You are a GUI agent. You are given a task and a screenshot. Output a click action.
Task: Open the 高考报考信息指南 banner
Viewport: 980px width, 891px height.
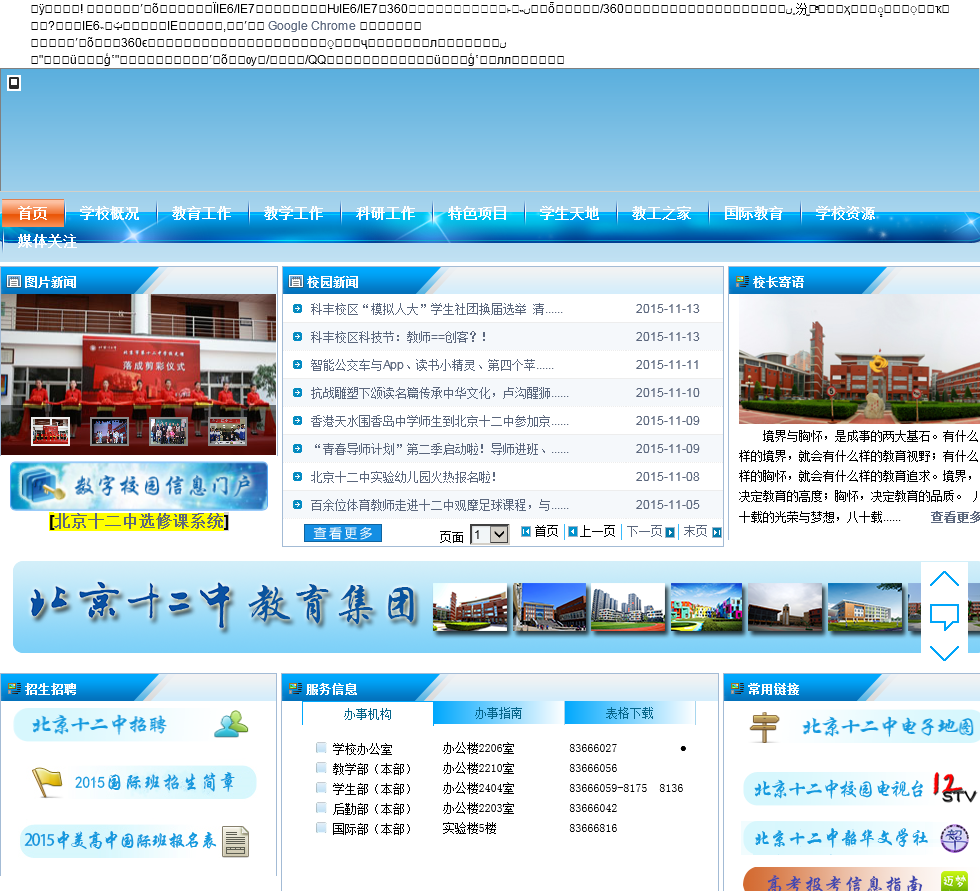[x=856, y=879]
